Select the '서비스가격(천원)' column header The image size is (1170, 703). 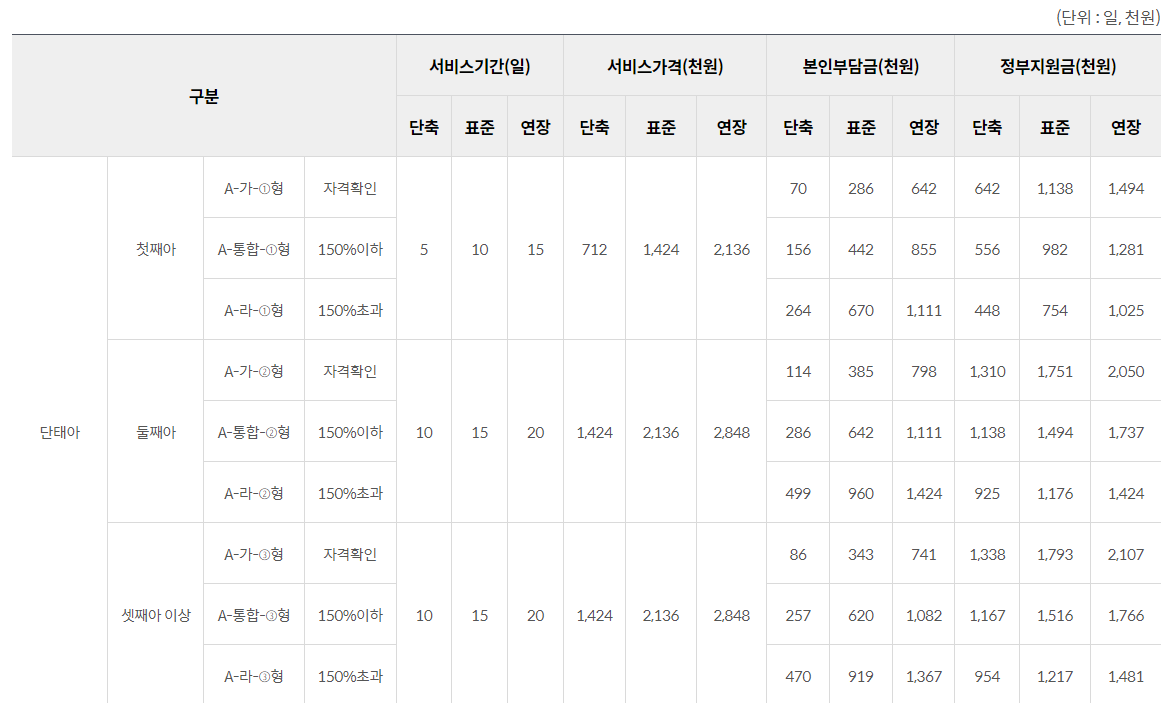pyautogui.click(x=665, y=66)
